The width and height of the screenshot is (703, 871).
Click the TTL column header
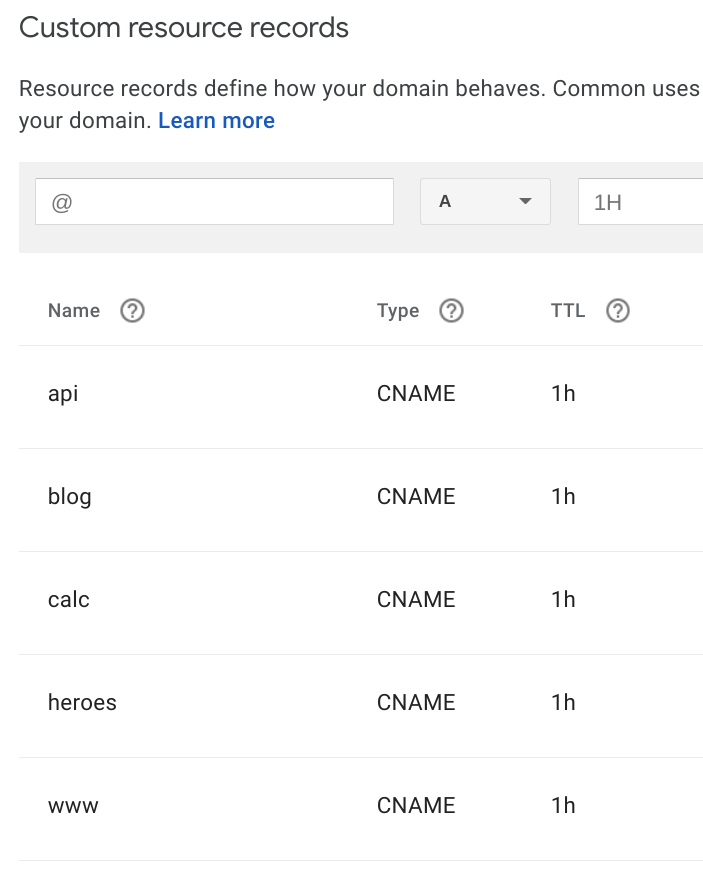tap(567, 310)
